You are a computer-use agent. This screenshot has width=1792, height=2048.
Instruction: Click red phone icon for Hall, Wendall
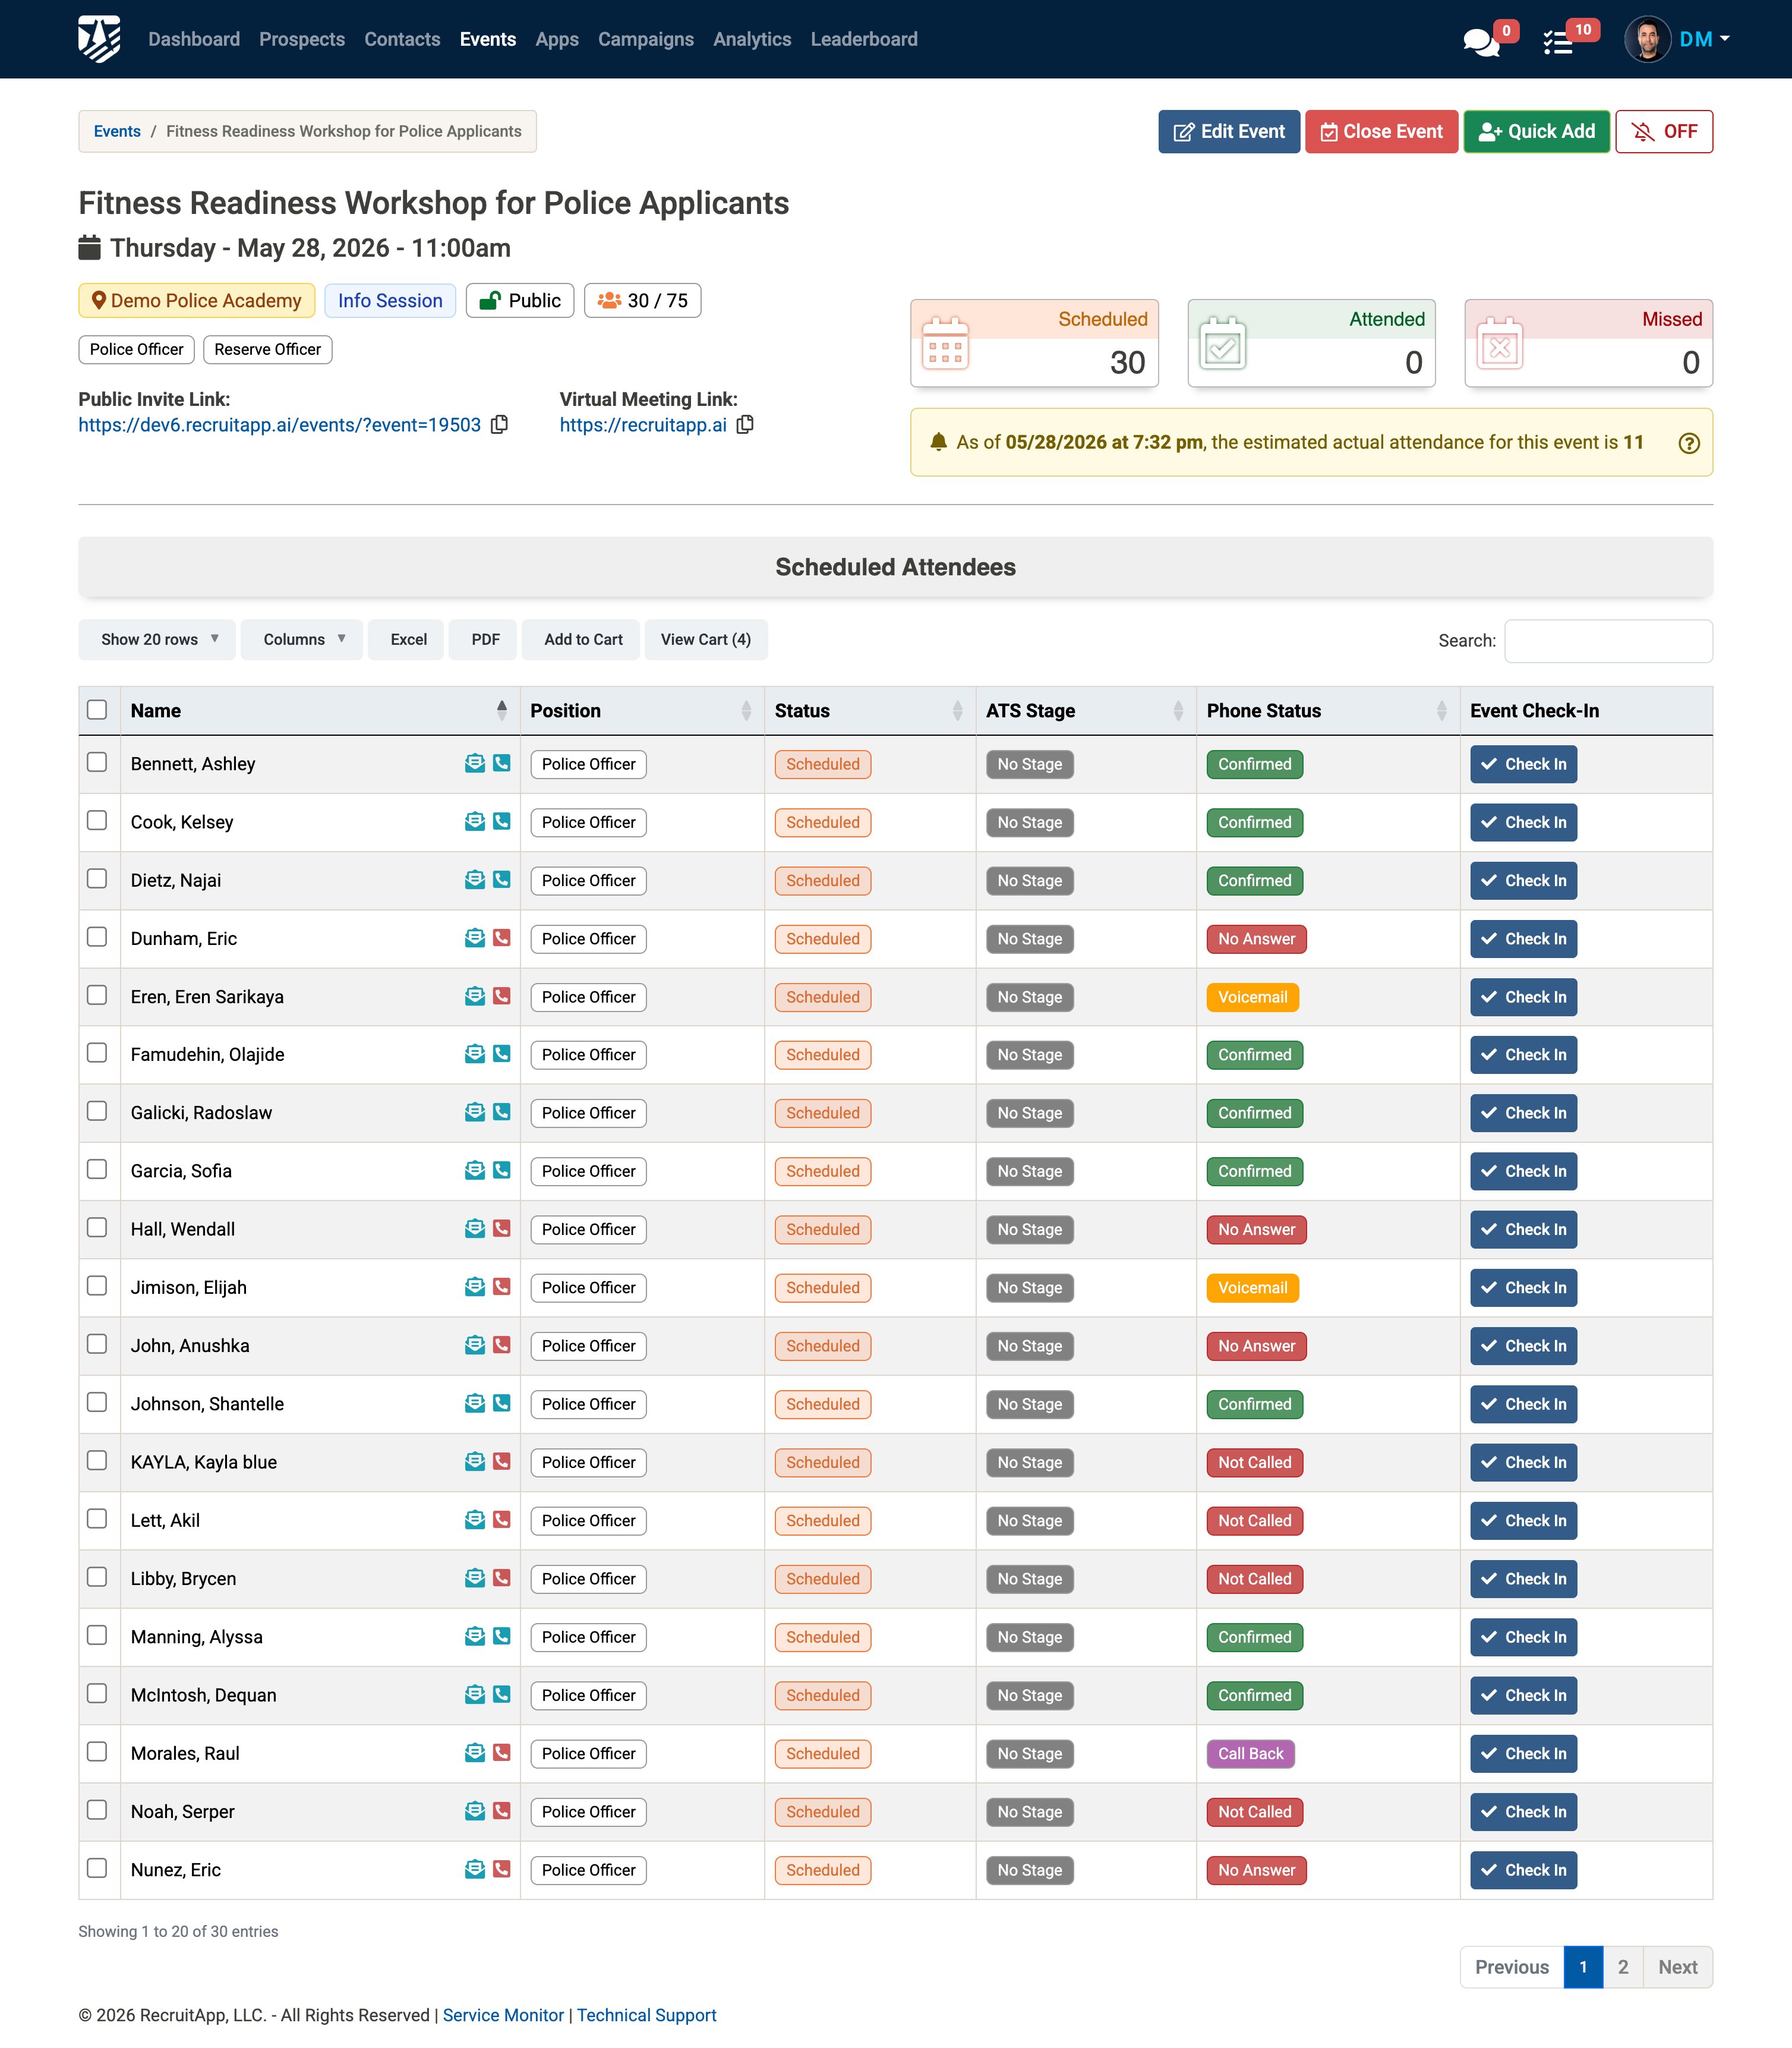coord(502,1228)
